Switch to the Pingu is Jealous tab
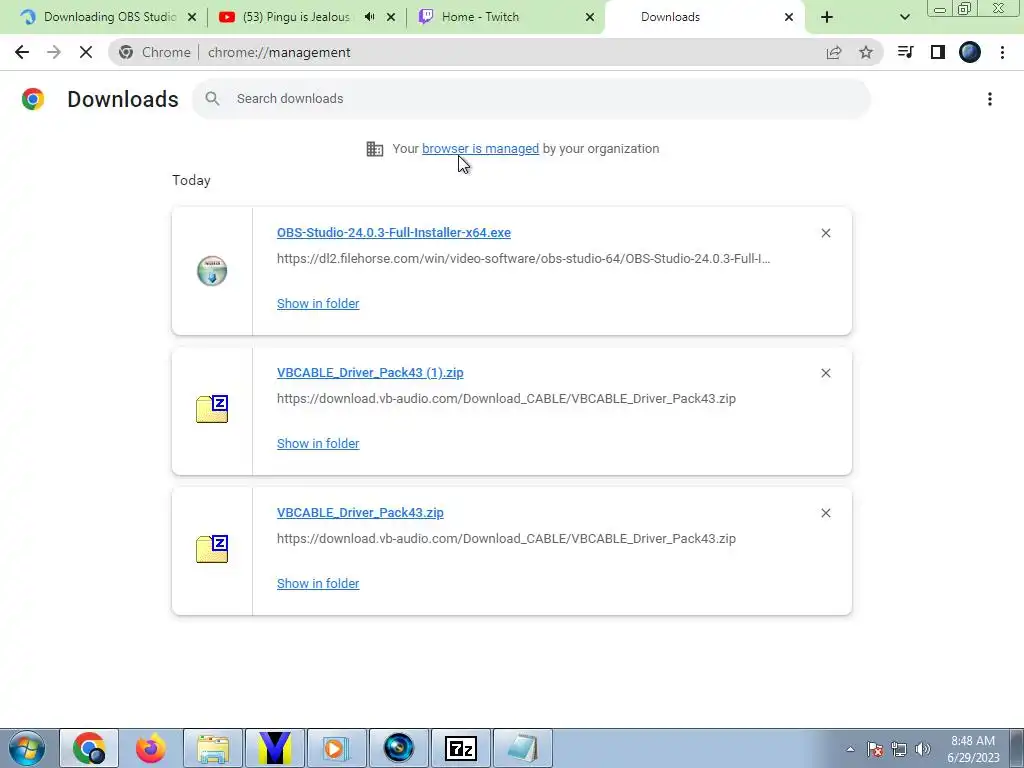This screenshot has width=1024, height=768. (296, 17)
